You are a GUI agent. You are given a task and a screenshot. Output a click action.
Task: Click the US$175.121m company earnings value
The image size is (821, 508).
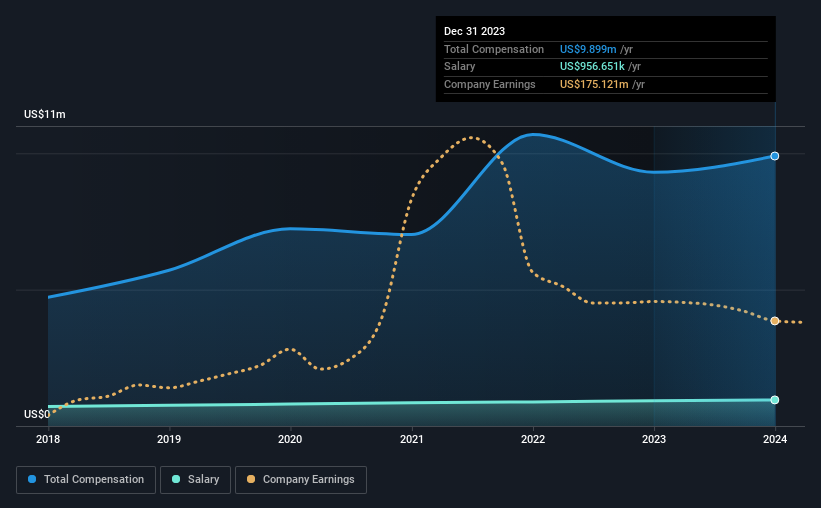pyautogui.click(x=594, y=84)
